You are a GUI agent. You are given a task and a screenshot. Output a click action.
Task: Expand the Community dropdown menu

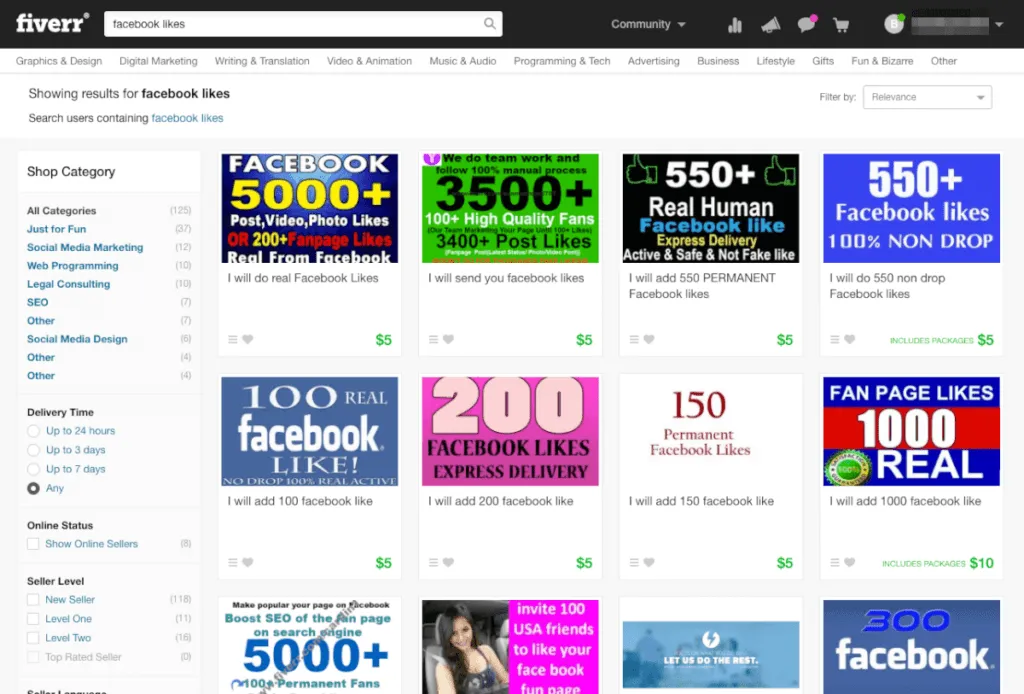point(648,24)
